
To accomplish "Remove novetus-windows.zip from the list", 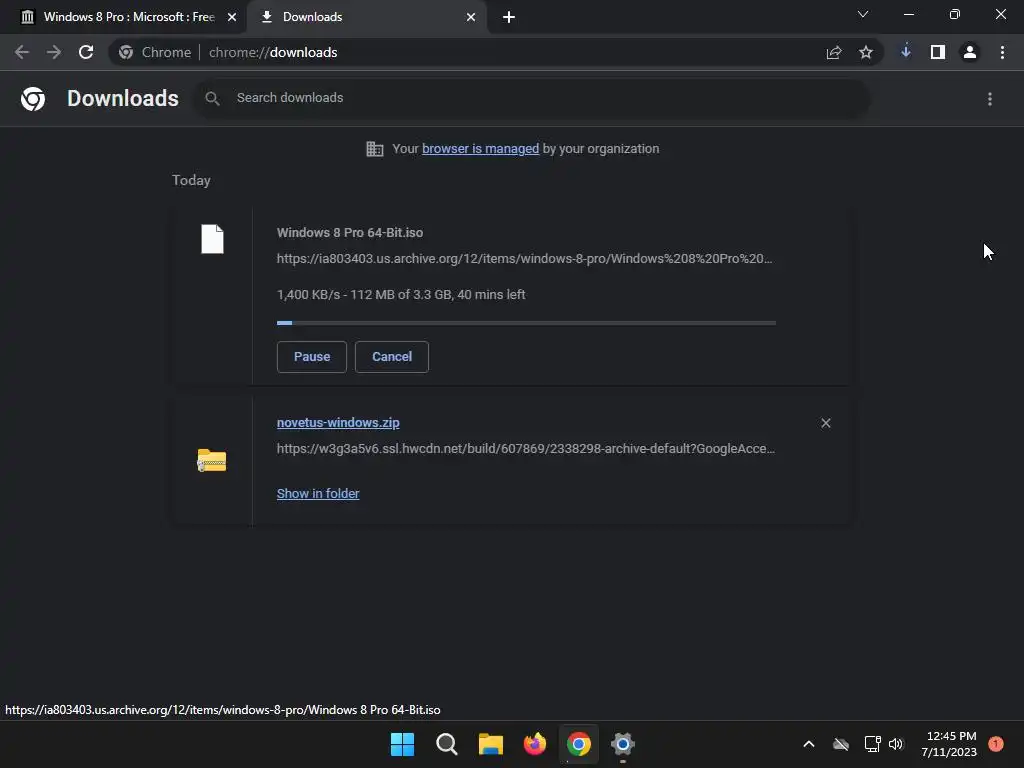I will 825,423.
